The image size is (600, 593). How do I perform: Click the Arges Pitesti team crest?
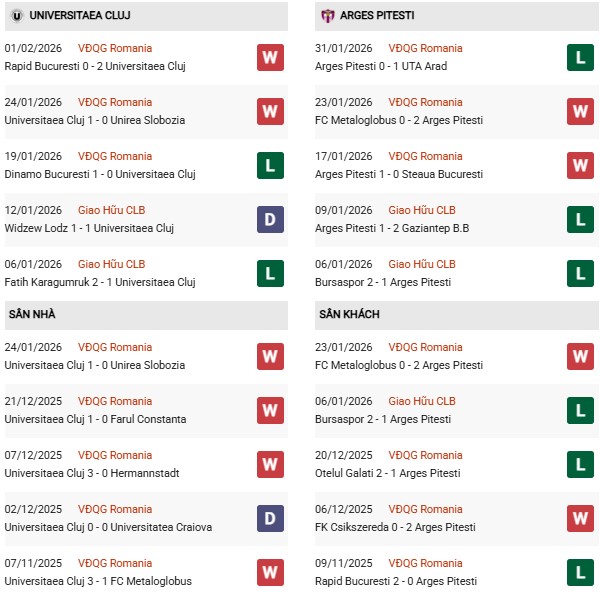pos(327,16)
